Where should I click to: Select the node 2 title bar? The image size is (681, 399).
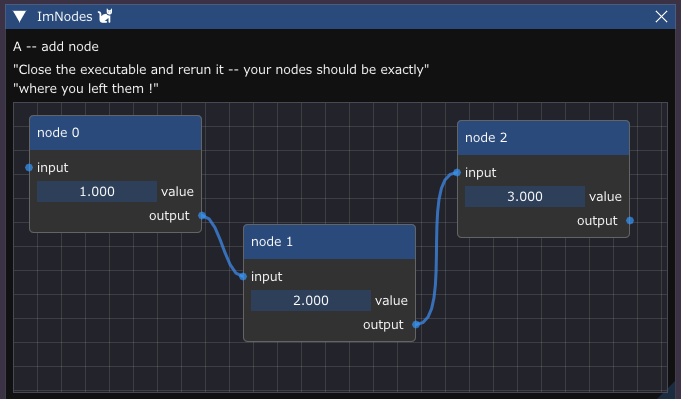[x=543, y=138]
